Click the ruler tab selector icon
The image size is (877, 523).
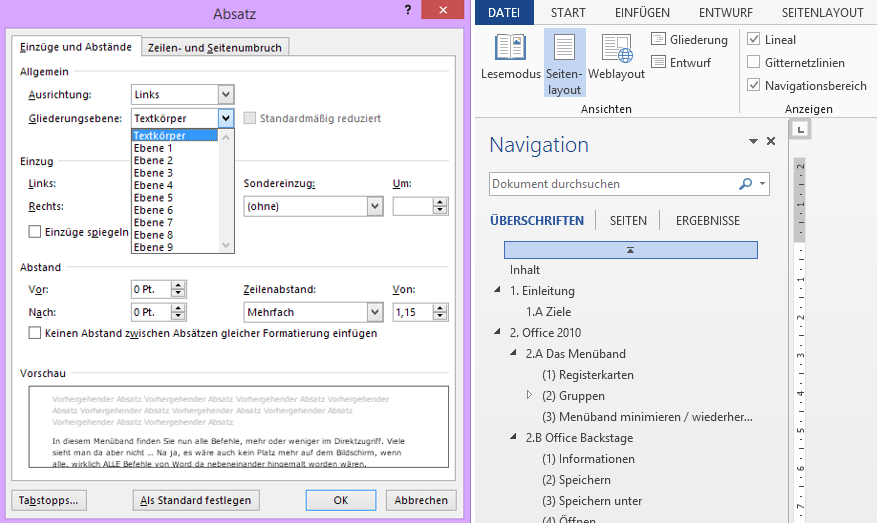pos(801,130)
